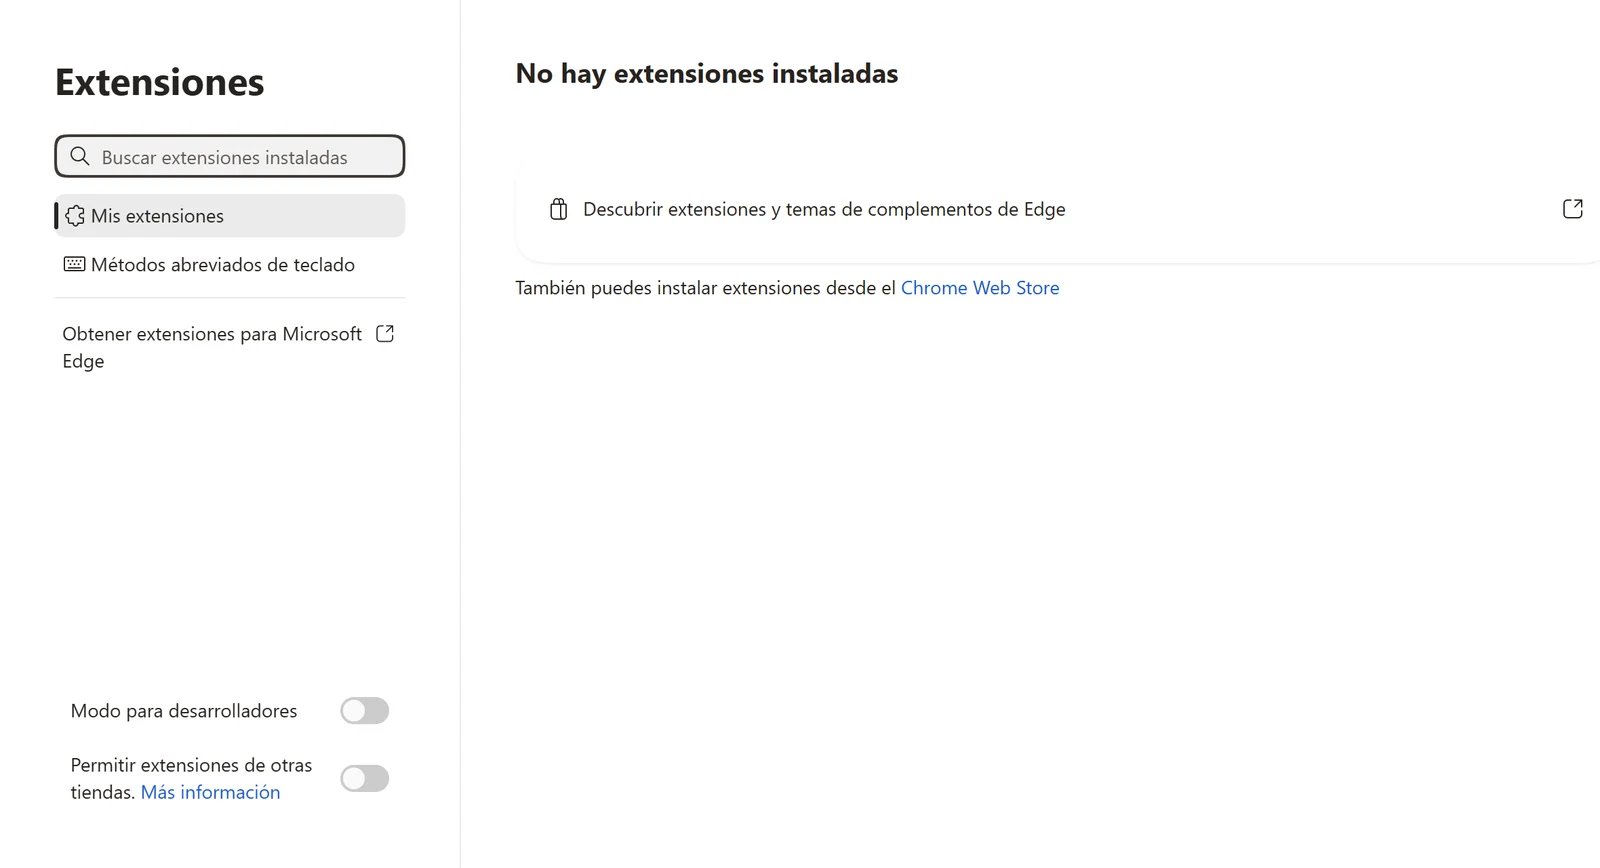The width and height of the screenshot is (1600, 868).
Task: Click external link icon beside Obtener extensiones
Action: click(385, 334)
